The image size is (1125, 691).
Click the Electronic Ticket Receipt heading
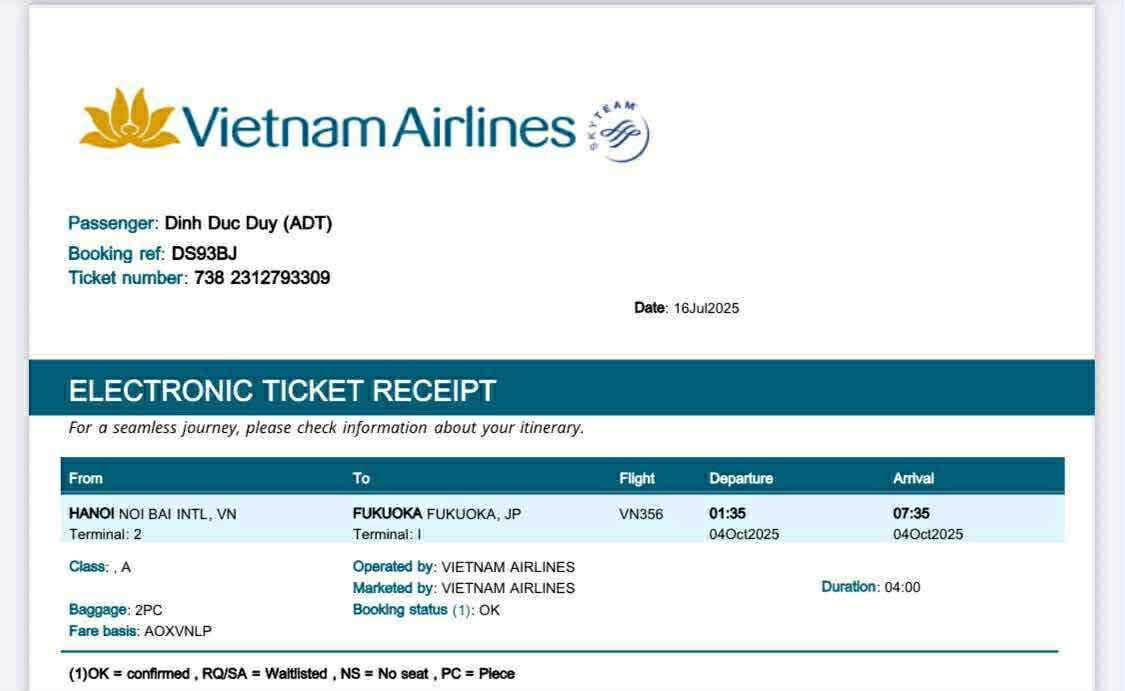click(282, 391)
